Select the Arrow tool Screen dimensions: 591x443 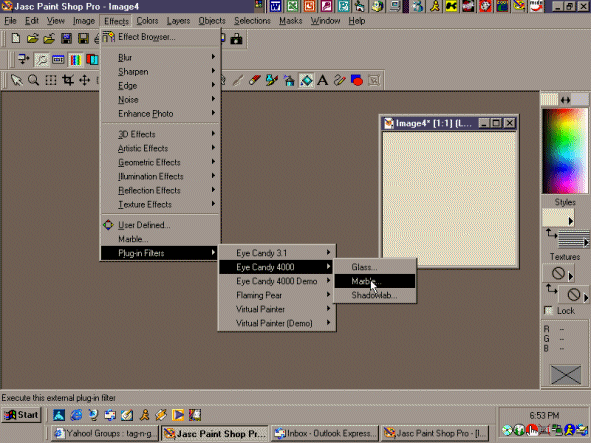[16, 80]
